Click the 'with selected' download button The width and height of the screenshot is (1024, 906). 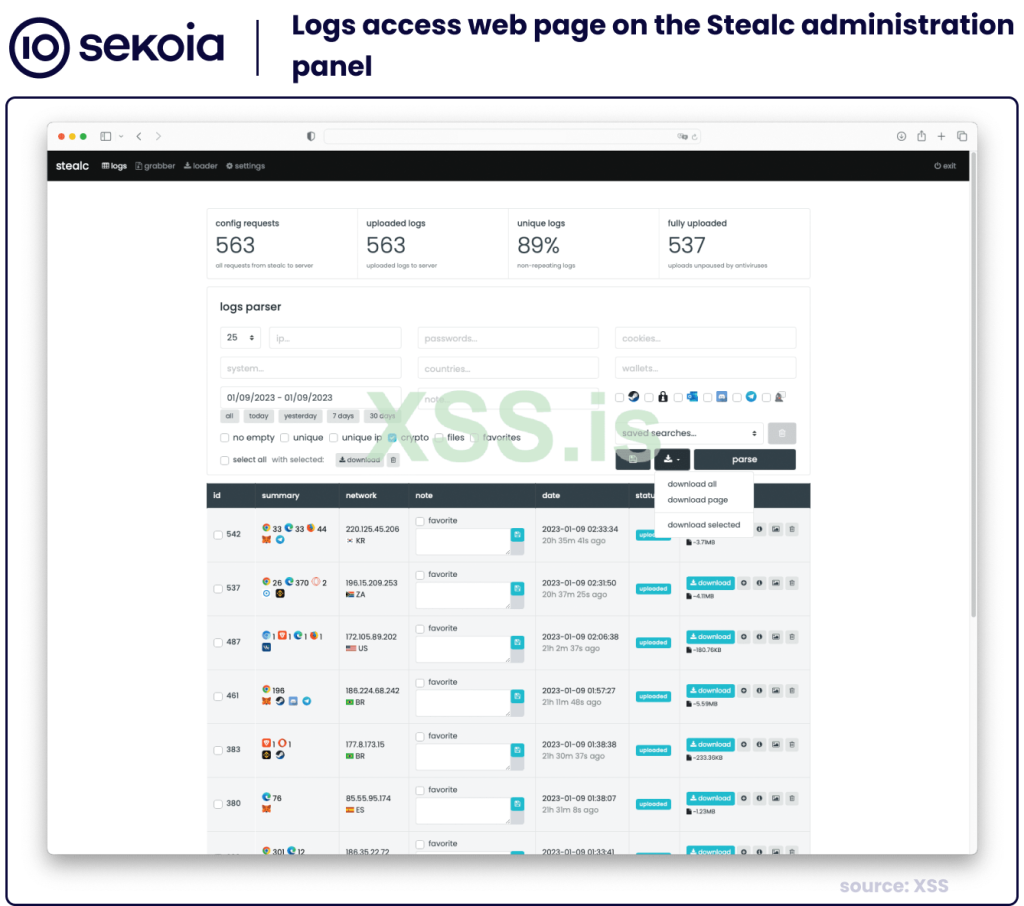[360, 460]
